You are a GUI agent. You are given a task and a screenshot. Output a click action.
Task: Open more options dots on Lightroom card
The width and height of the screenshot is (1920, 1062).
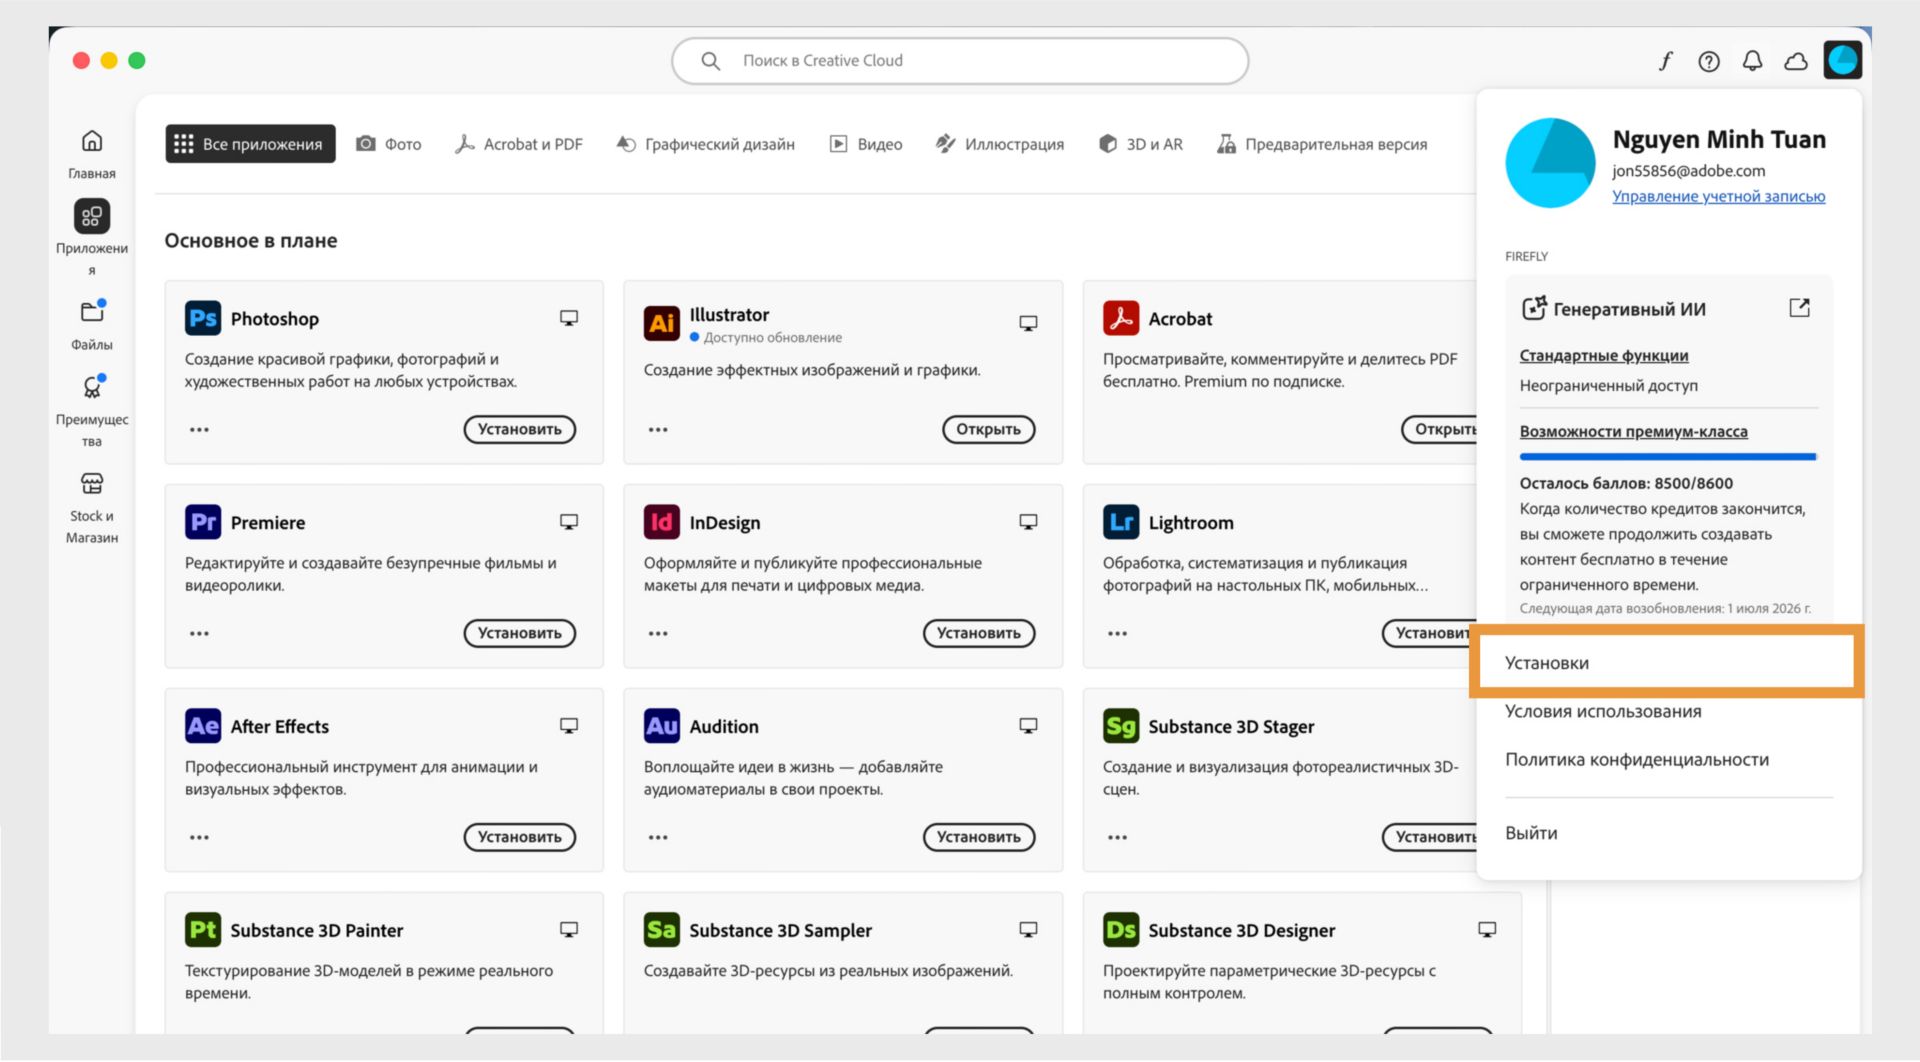click(1117, 634)
